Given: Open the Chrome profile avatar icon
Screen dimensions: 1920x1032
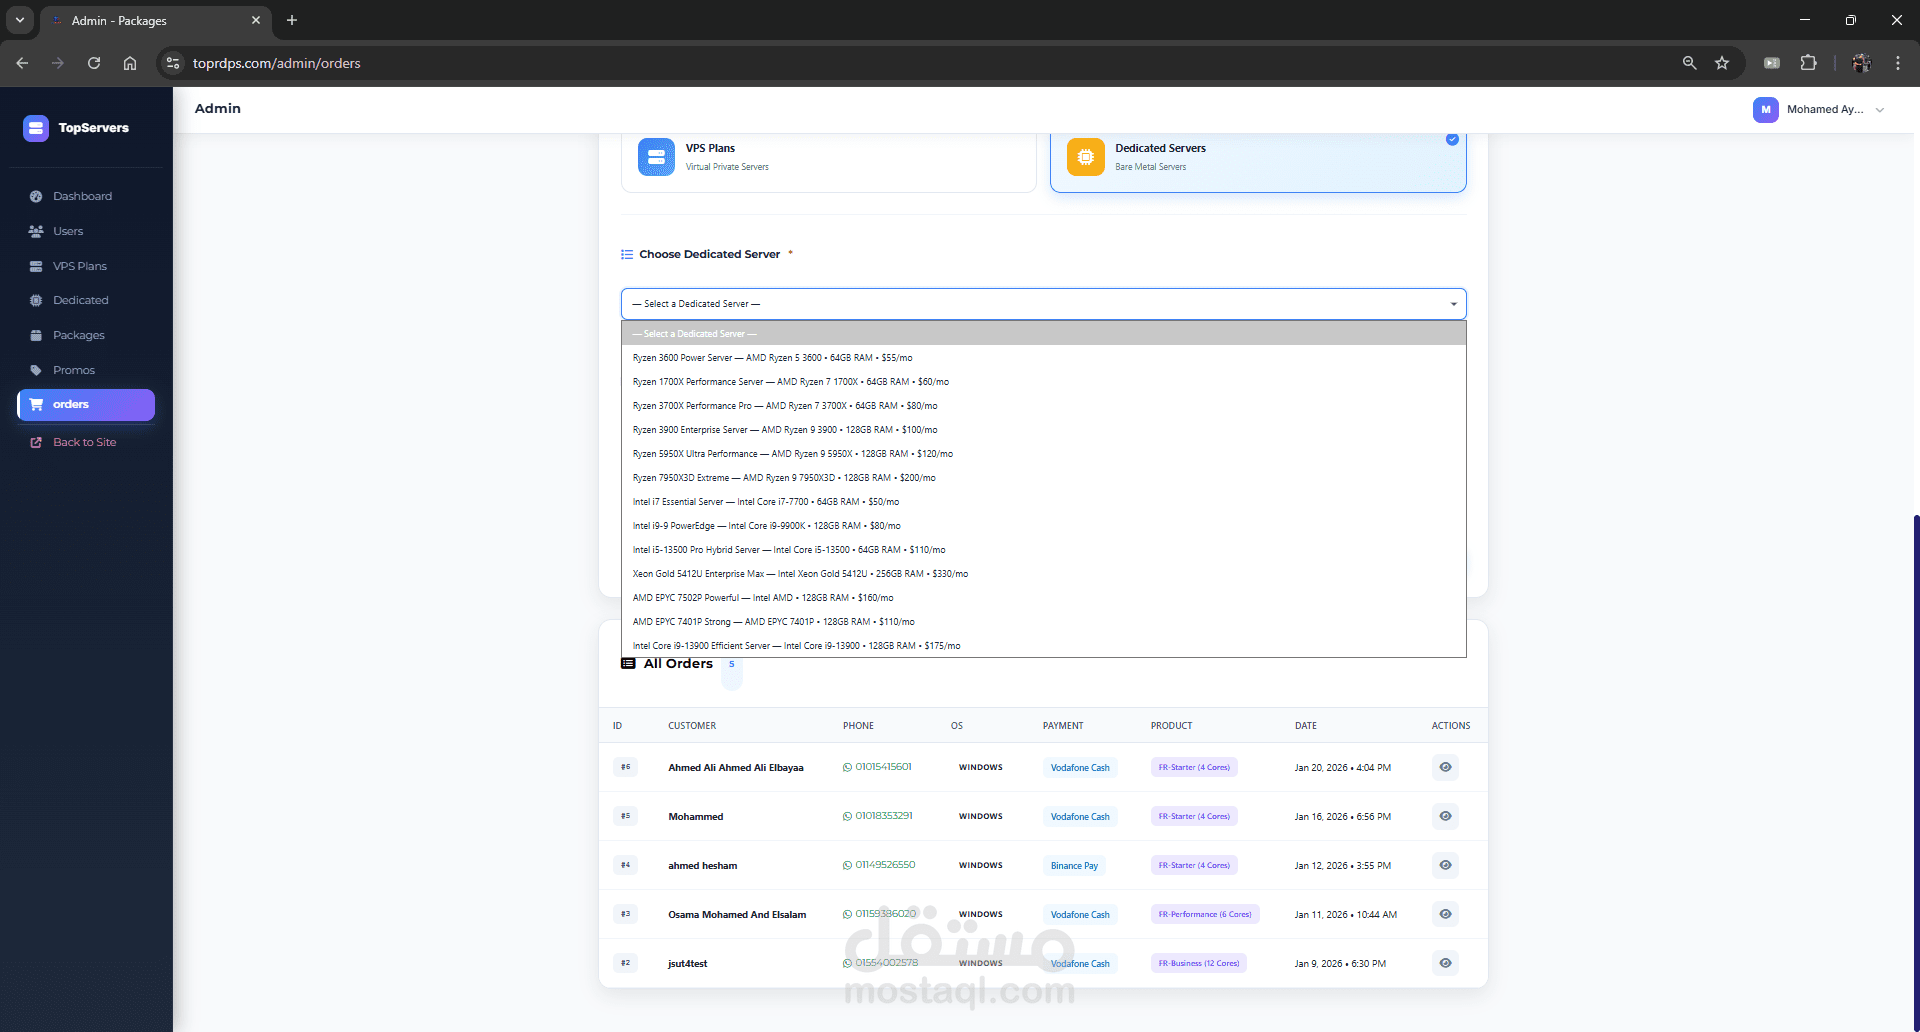Looking at the screenshot, I should [1861, 63].
